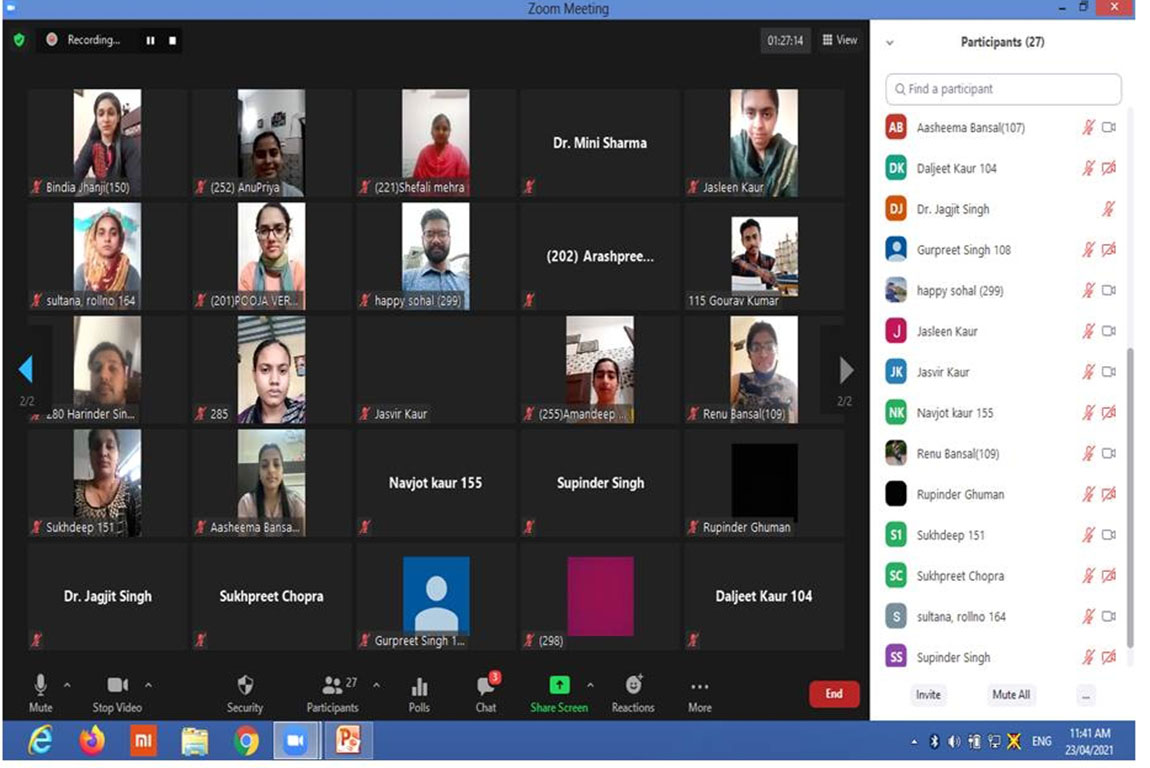This screenshot has width=1150, height=768.
Task: Click the Find a participant search field
Action: pyautogui.click(x=1003, y=89)
